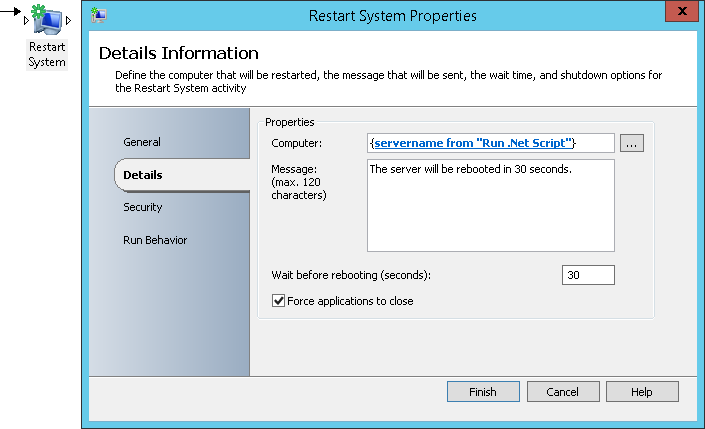
Task: Click the Computer input field
Action: click(x=491, y=143)
